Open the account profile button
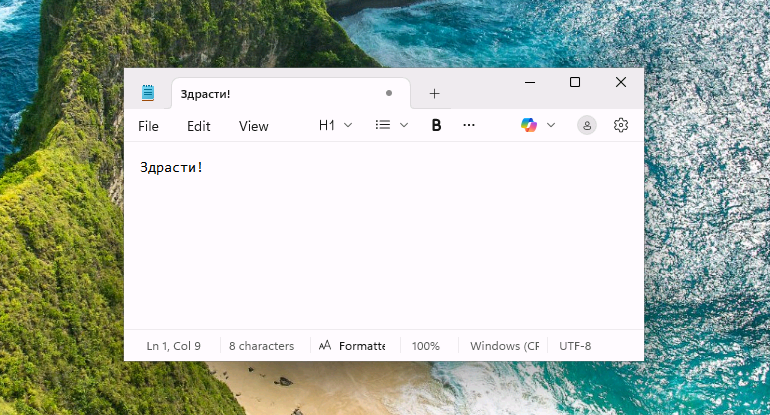Screen dimensions: 770x415 (x=587, y=125)
